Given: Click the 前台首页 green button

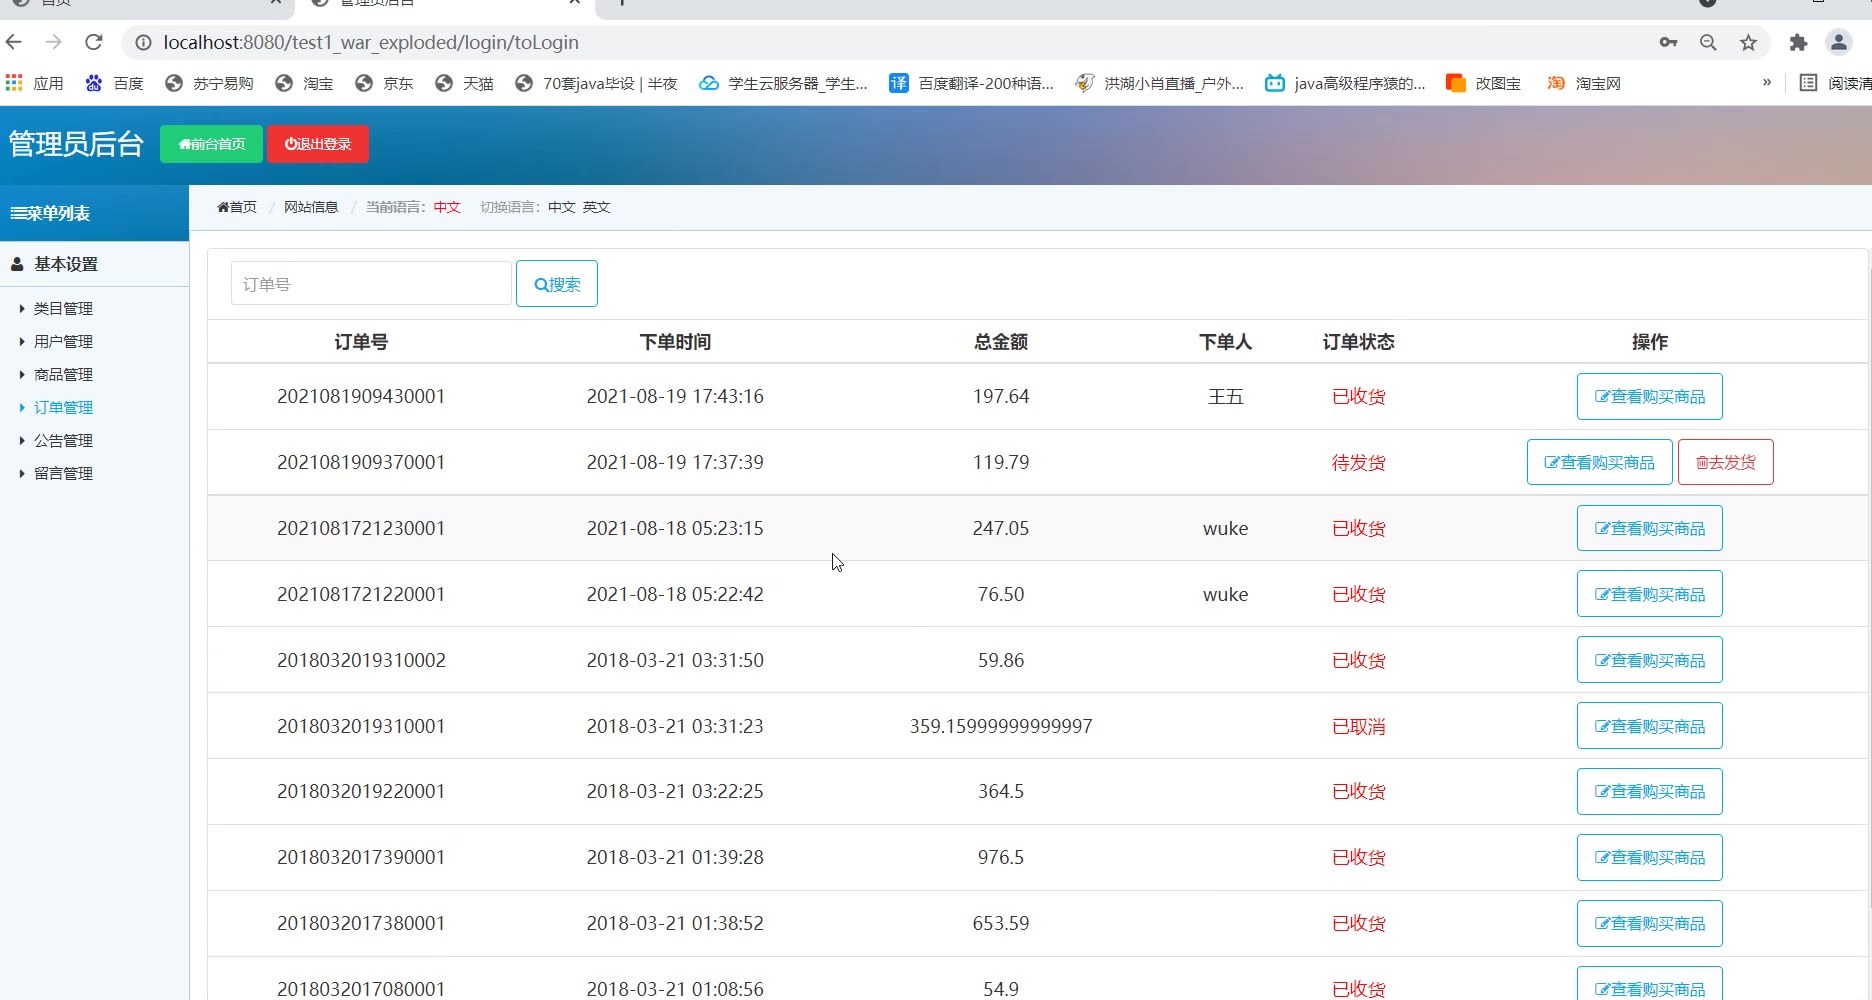Looking at the screenshot, I should coord(211,144).
